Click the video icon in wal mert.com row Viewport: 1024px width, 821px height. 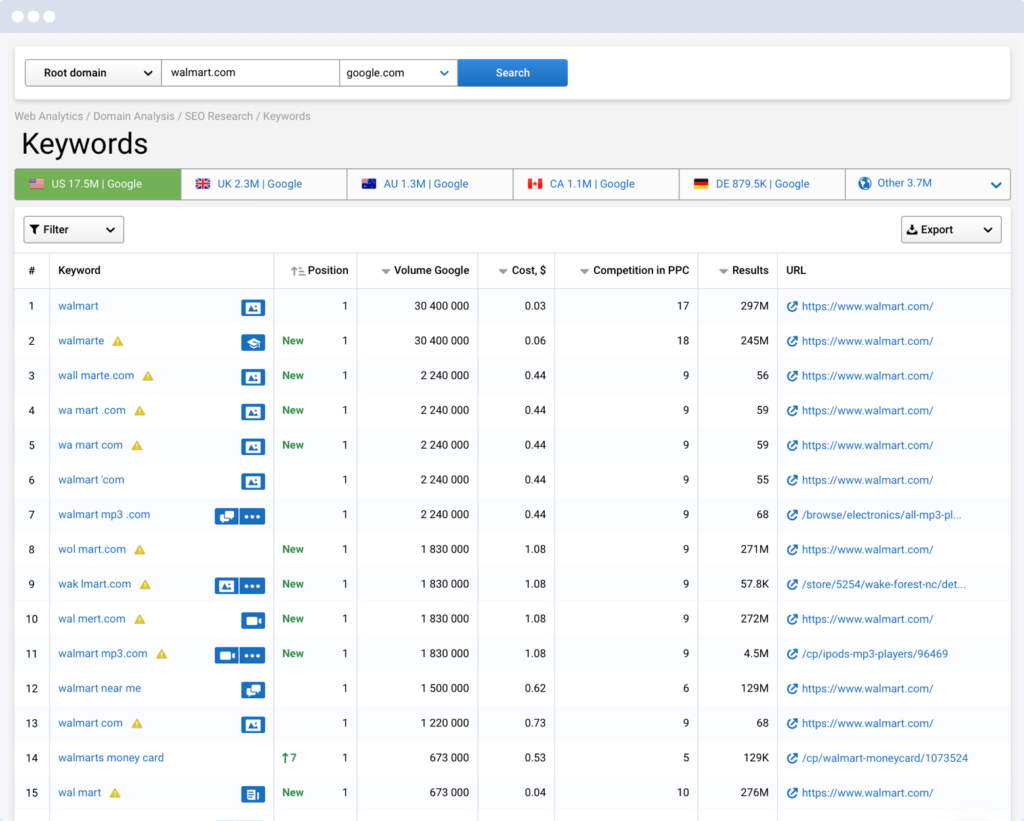pos(253,620)
